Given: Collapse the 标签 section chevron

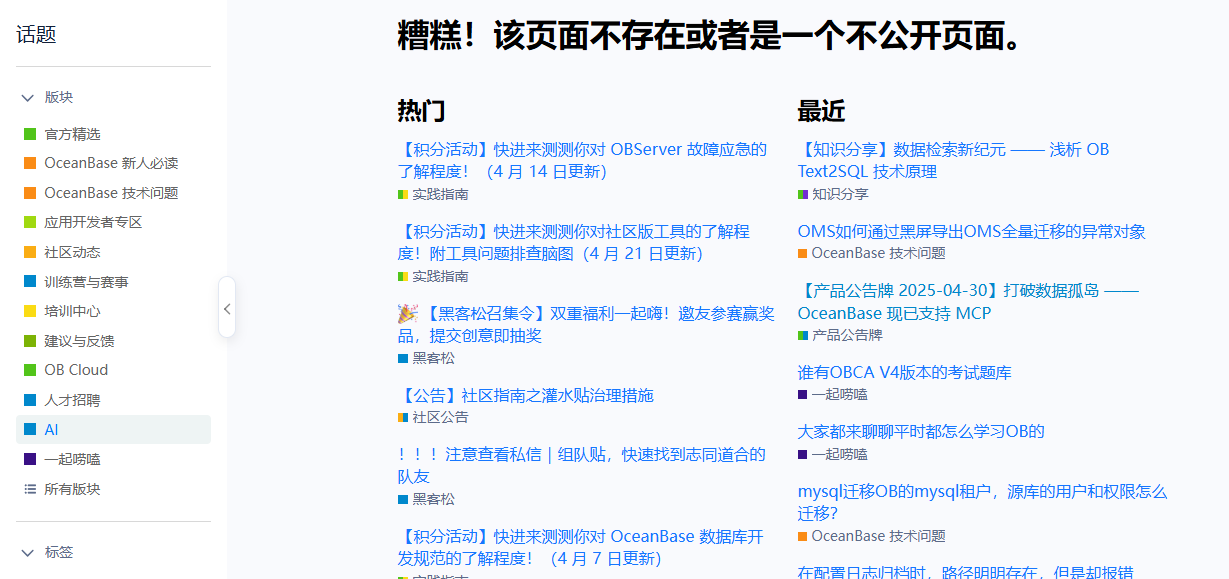Looking at the screenshot, I should 27,552.
